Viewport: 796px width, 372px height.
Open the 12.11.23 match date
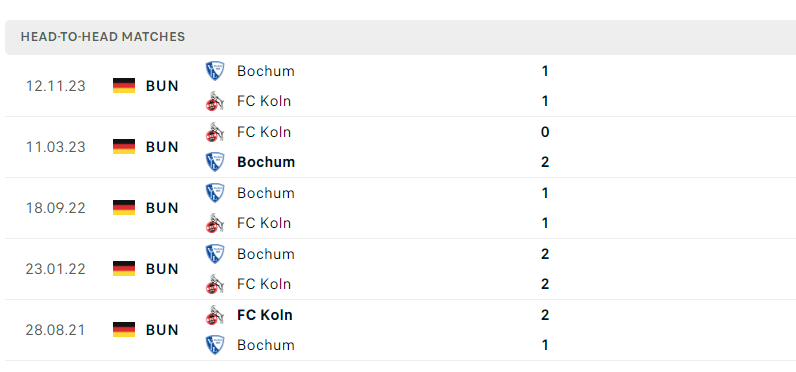(55, 86)
